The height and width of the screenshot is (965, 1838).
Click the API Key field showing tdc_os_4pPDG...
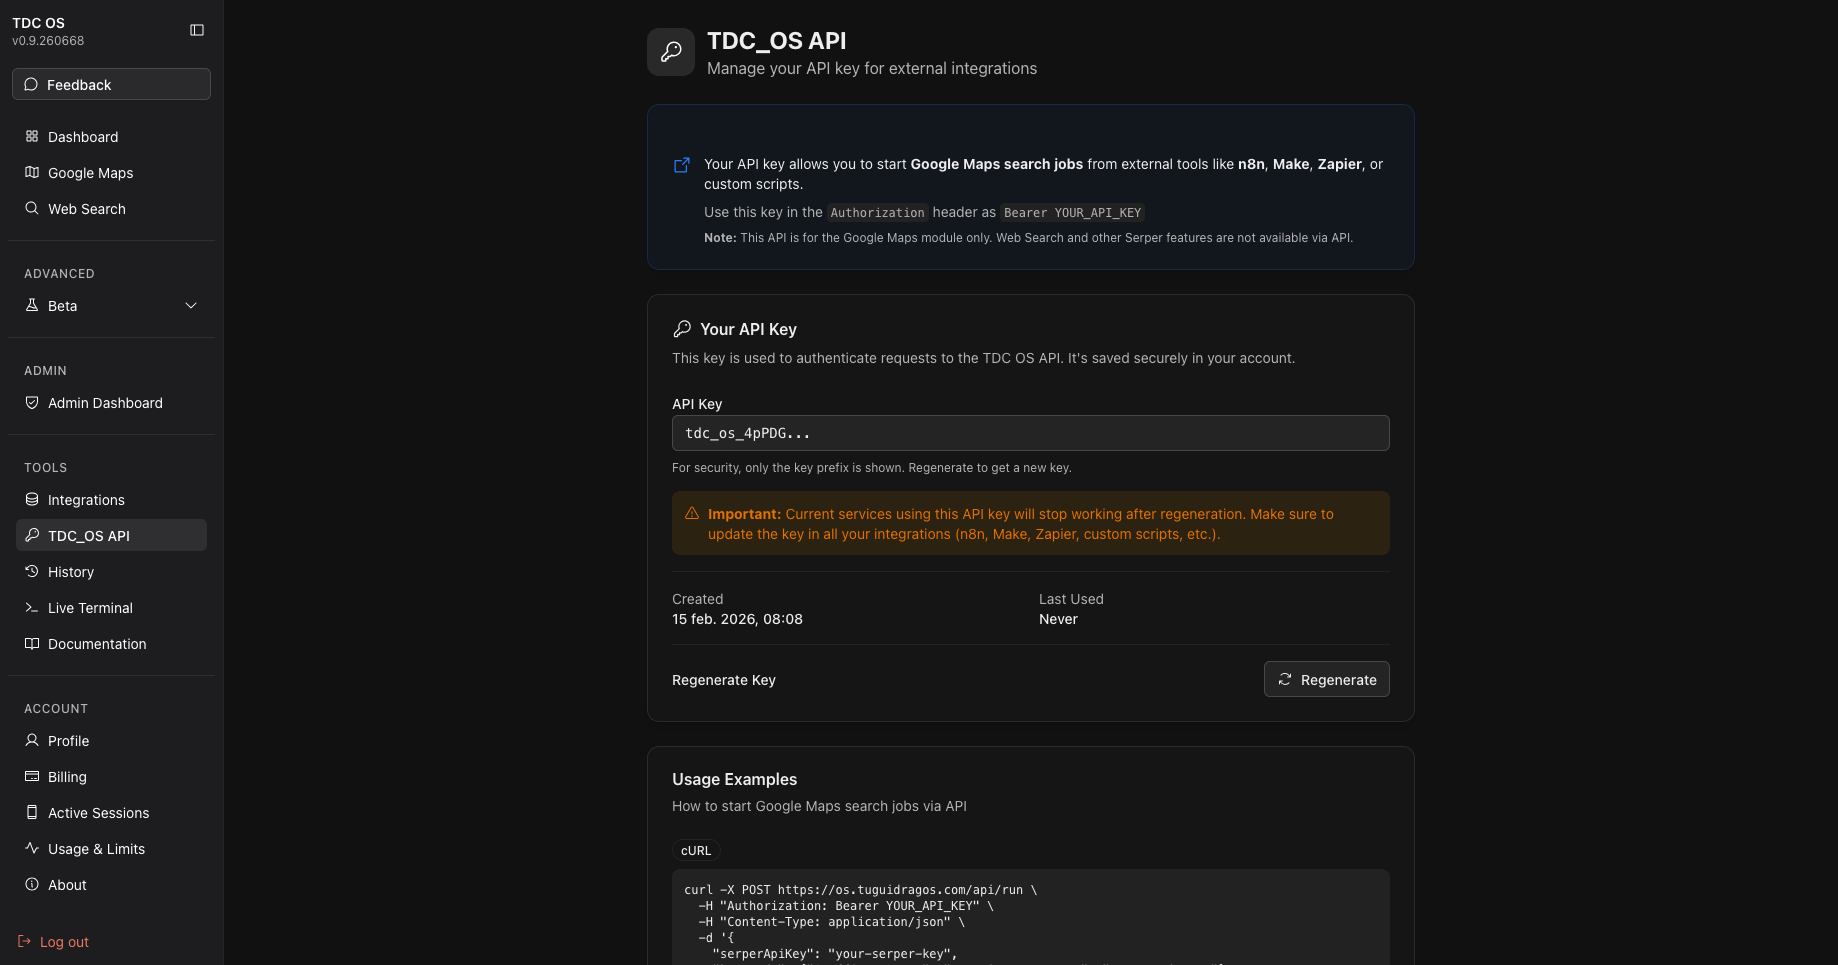click(x=1030, y=433)
